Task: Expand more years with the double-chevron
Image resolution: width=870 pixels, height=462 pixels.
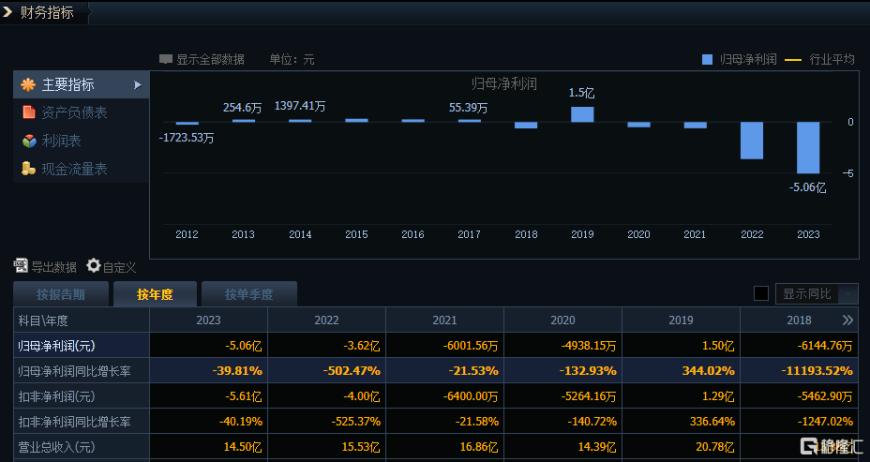Action: (x=847, y=320)
